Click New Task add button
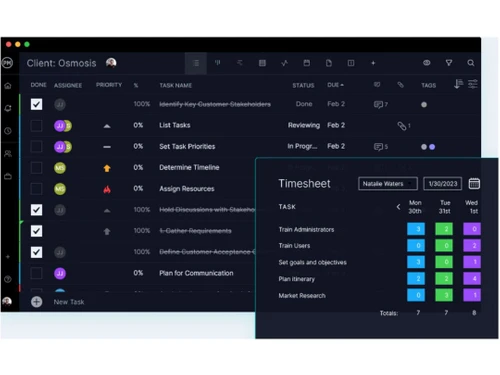This screenshot has width=500, height=375. coord(36,302)
